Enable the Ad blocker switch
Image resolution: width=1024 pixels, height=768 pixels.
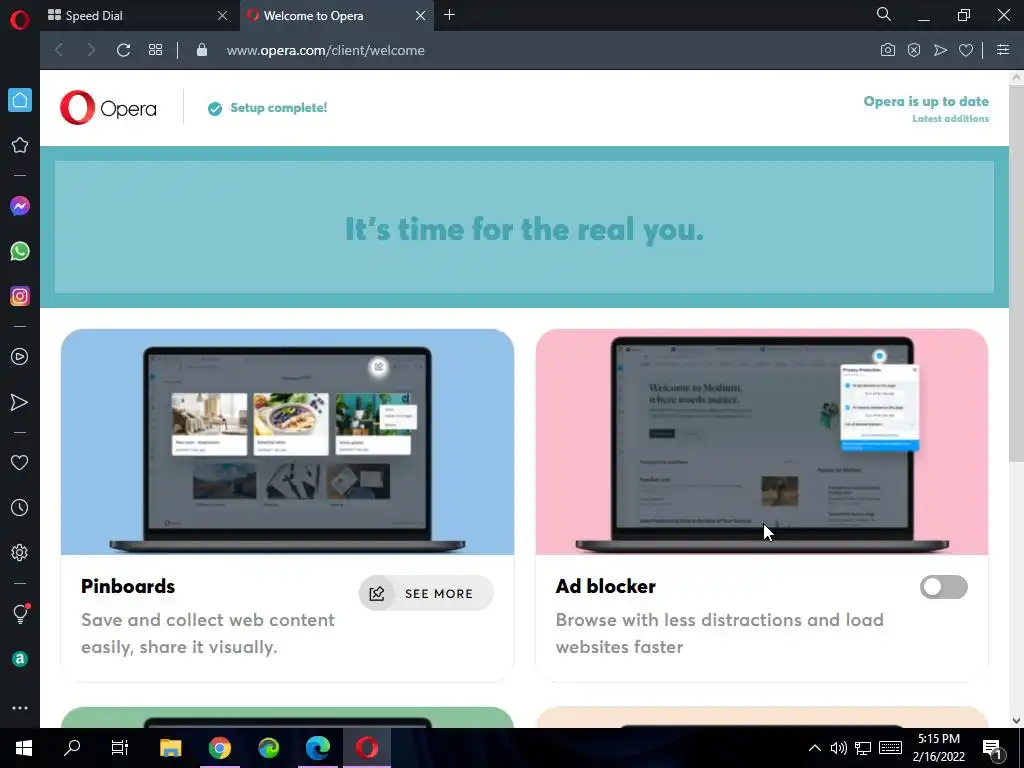tap(944, 587)
